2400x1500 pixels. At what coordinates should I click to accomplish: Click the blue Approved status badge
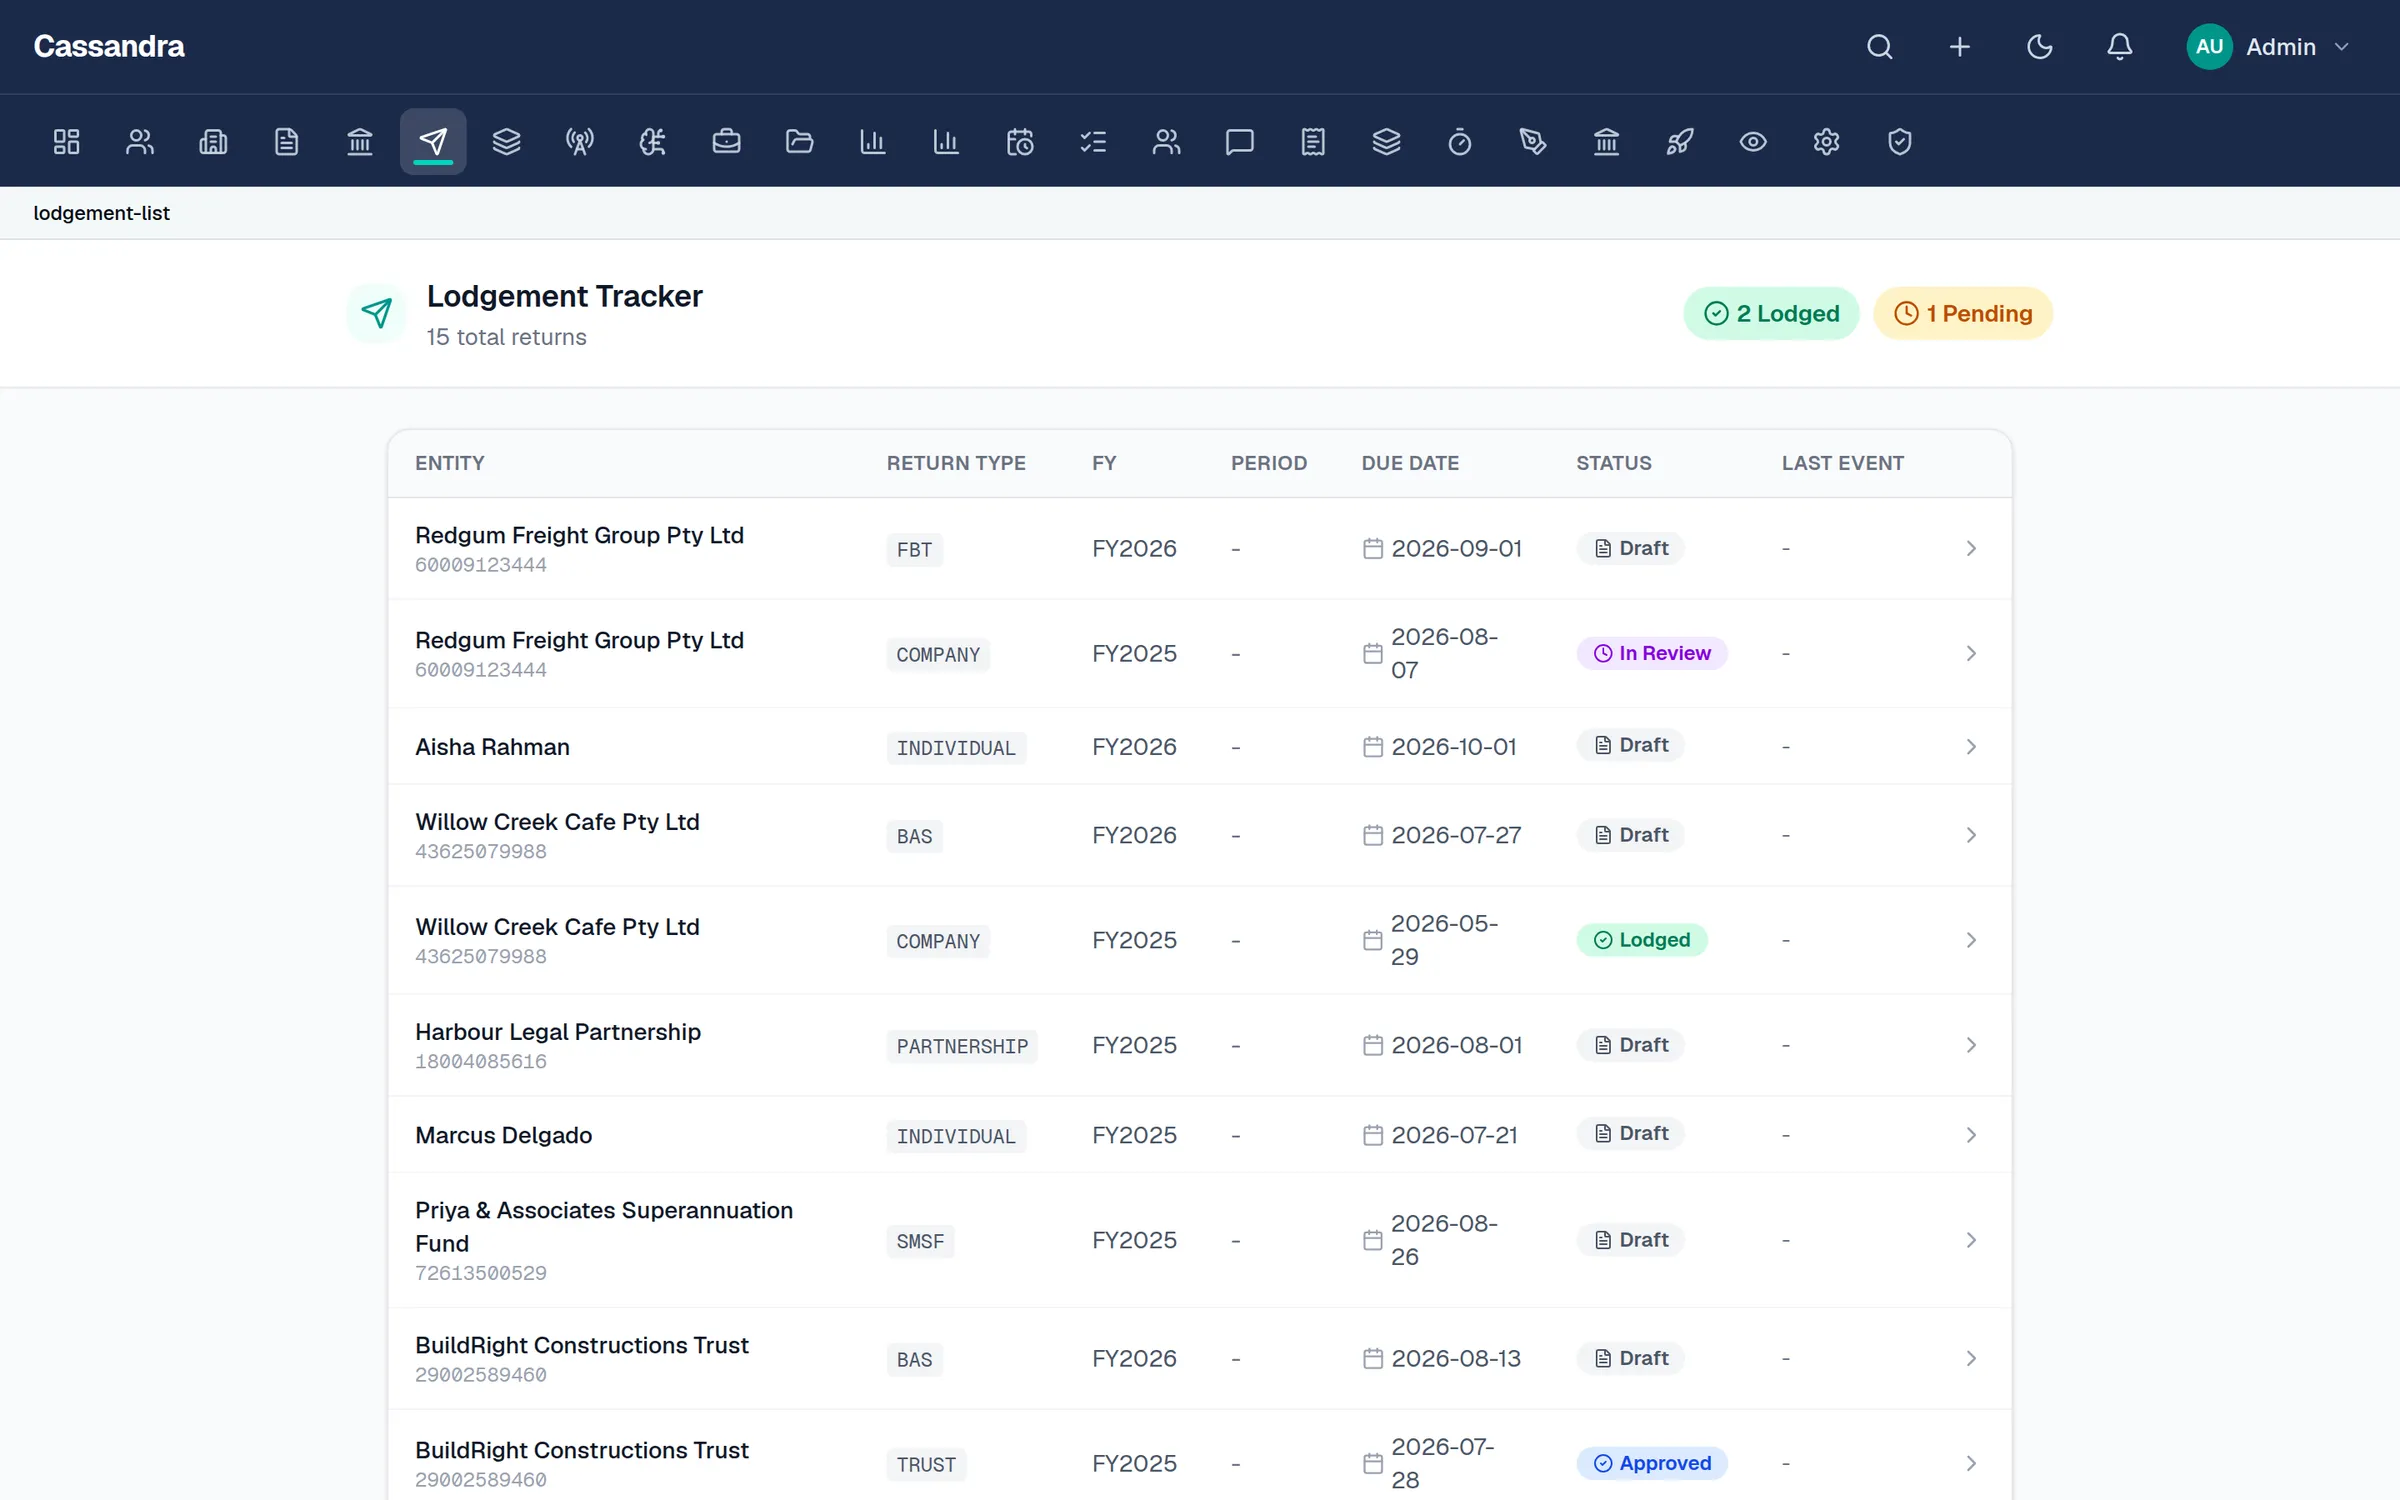[1652, 1463]
